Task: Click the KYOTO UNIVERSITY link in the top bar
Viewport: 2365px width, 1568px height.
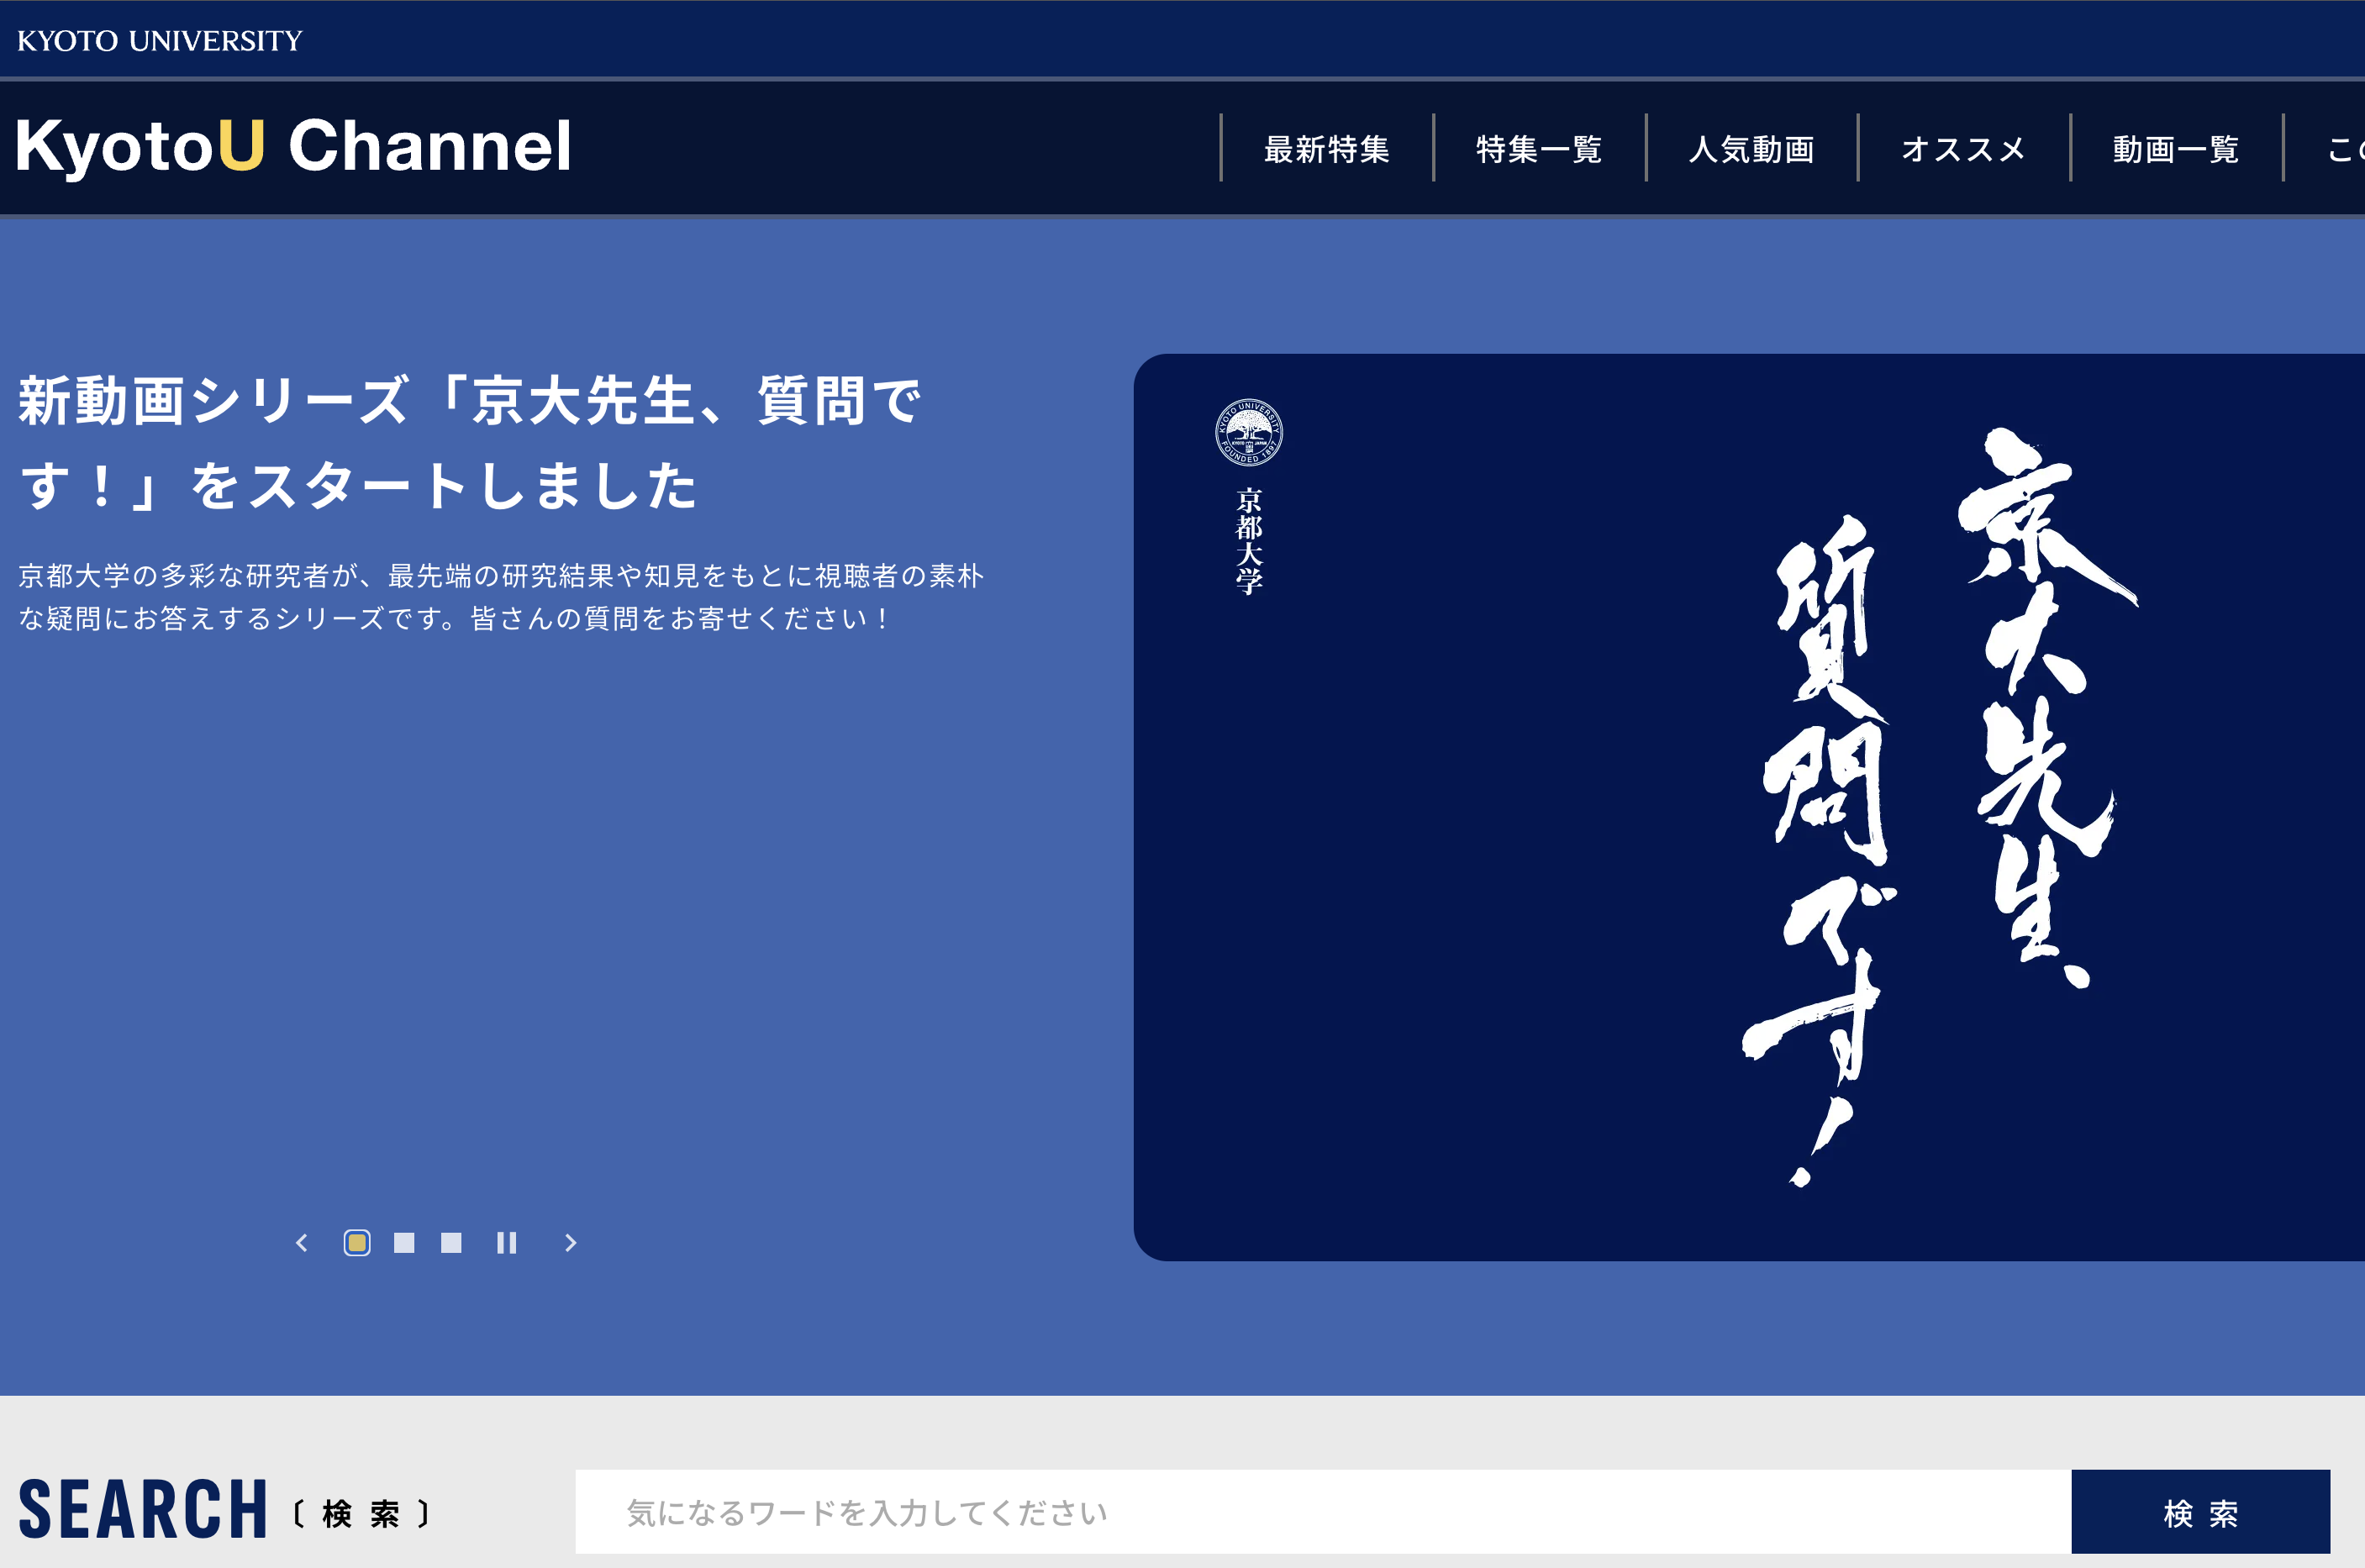Action: point(158,40)
